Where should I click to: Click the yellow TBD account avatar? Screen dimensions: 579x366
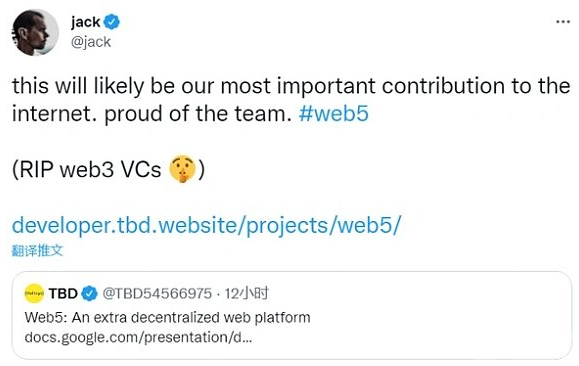click(34, 294)
